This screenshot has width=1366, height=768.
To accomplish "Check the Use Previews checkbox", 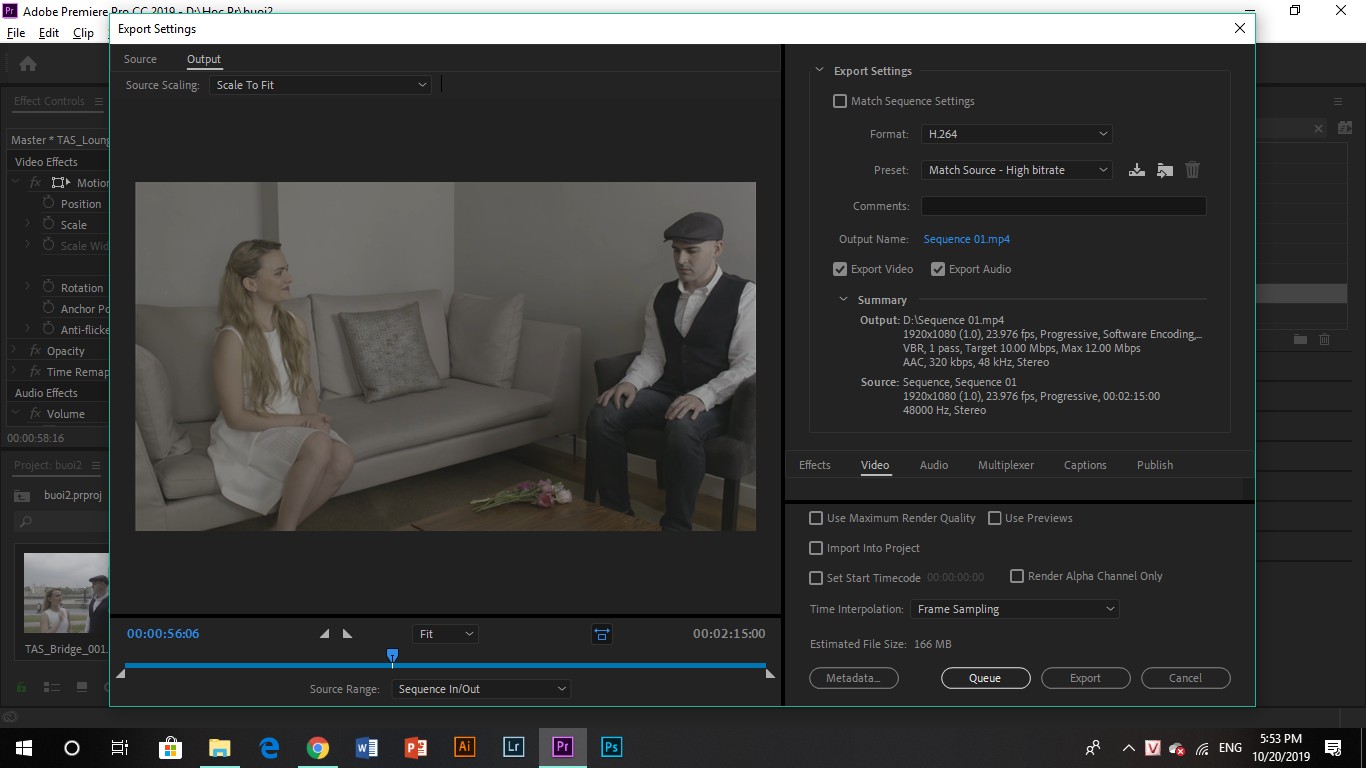I will click(x=995, y=518).
